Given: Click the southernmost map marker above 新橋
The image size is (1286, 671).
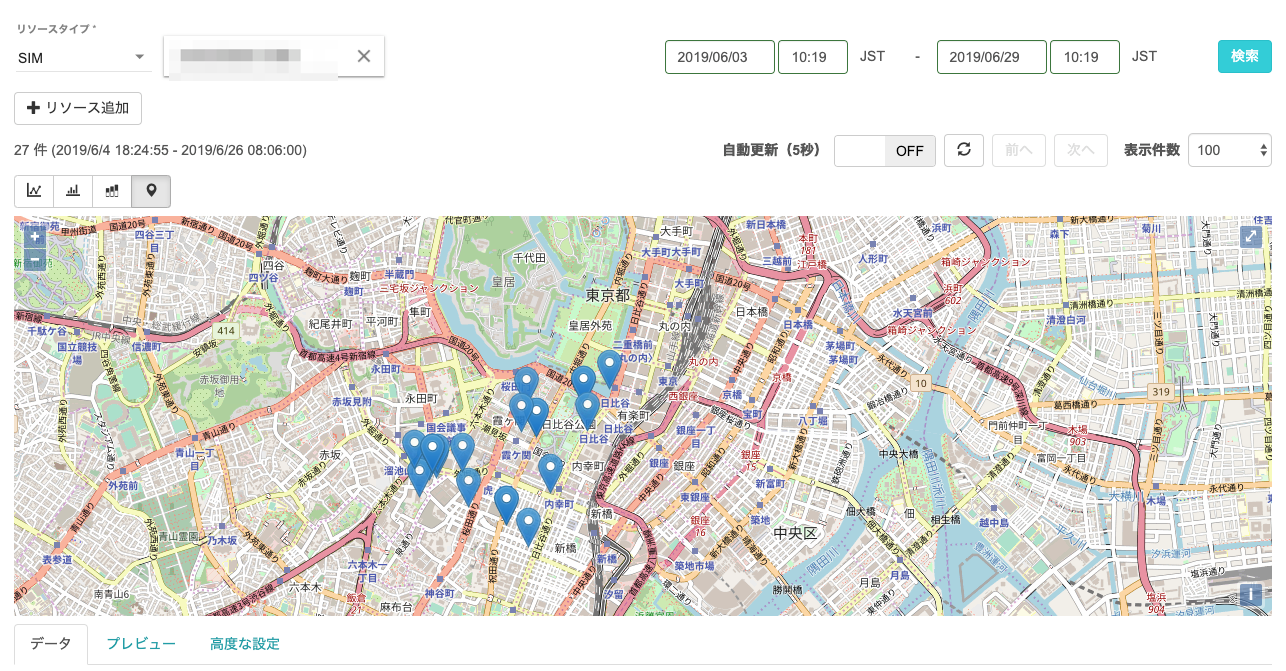Looking at the screenshot, I should pyautogui.click(x=528, y=527).
